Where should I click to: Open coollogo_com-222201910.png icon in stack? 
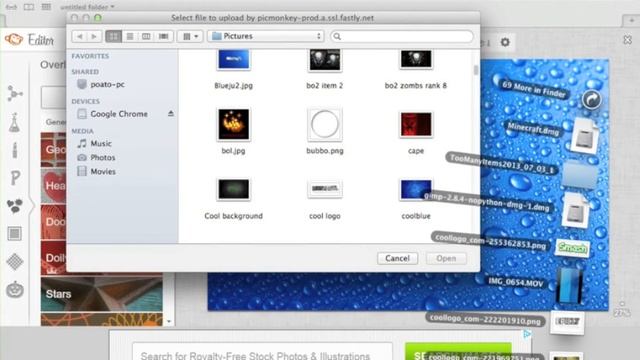[x=567, y=322]
